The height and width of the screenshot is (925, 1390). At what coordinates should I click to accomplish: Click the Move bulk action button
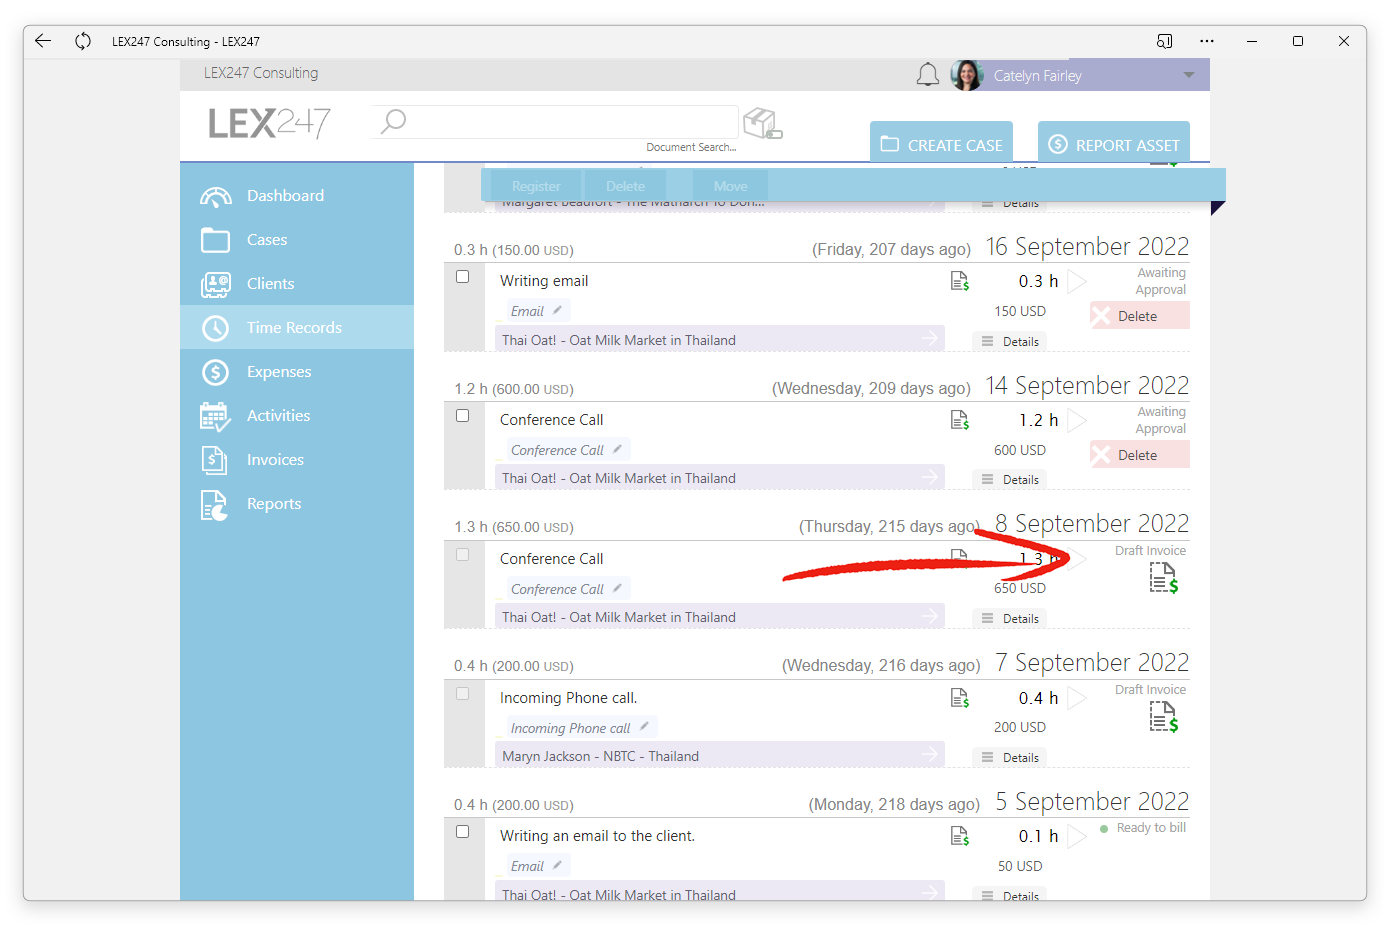(730, 186)
